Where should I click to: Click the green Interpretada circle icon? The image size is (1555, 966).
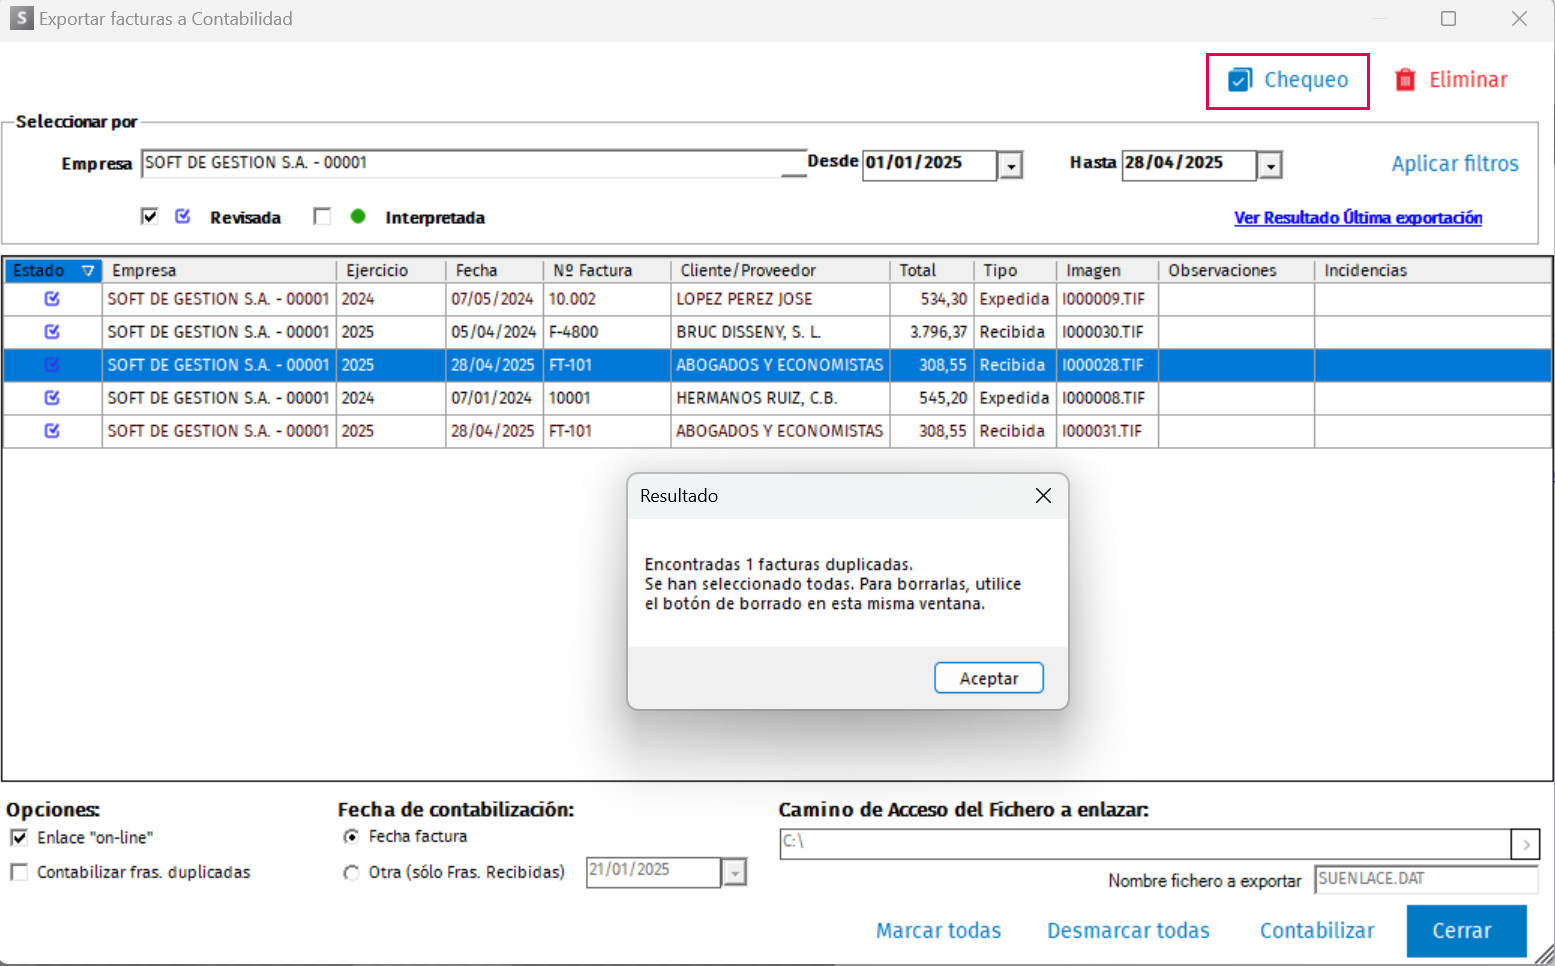pos(358,216)
